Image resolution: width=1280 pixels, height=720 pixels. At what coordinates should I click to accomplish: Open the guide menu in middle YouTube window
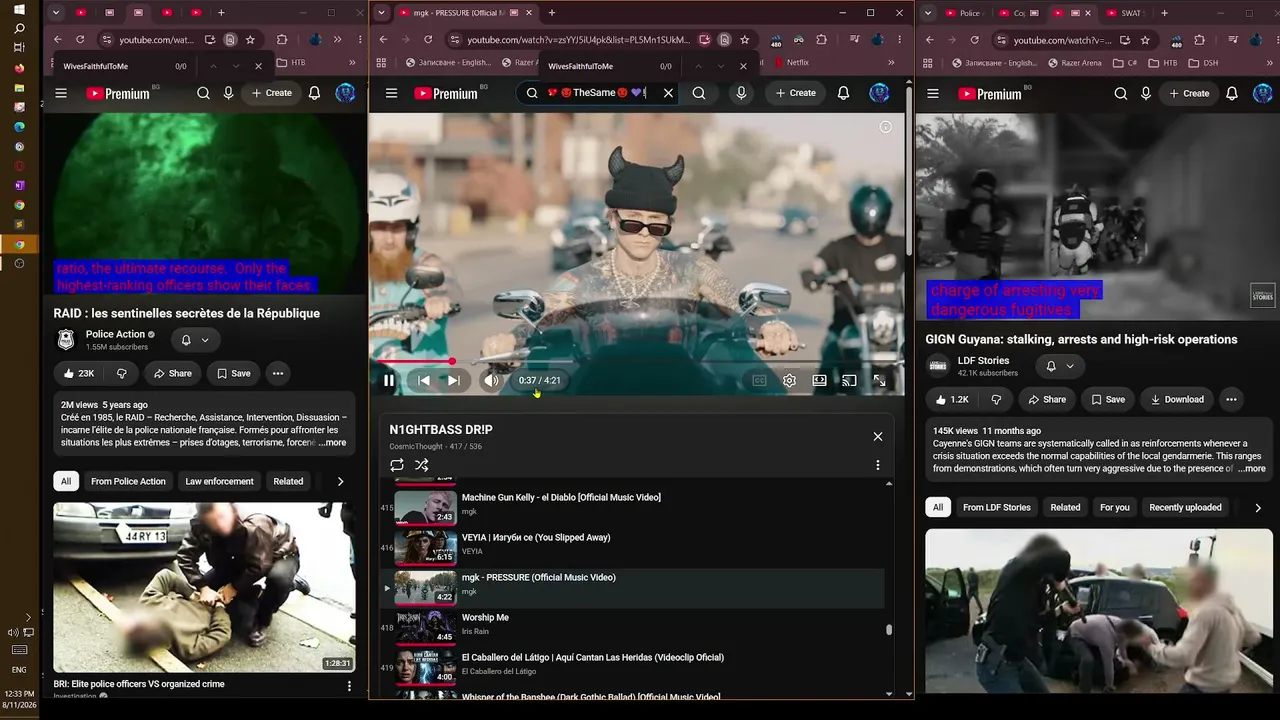pos(391,93)
